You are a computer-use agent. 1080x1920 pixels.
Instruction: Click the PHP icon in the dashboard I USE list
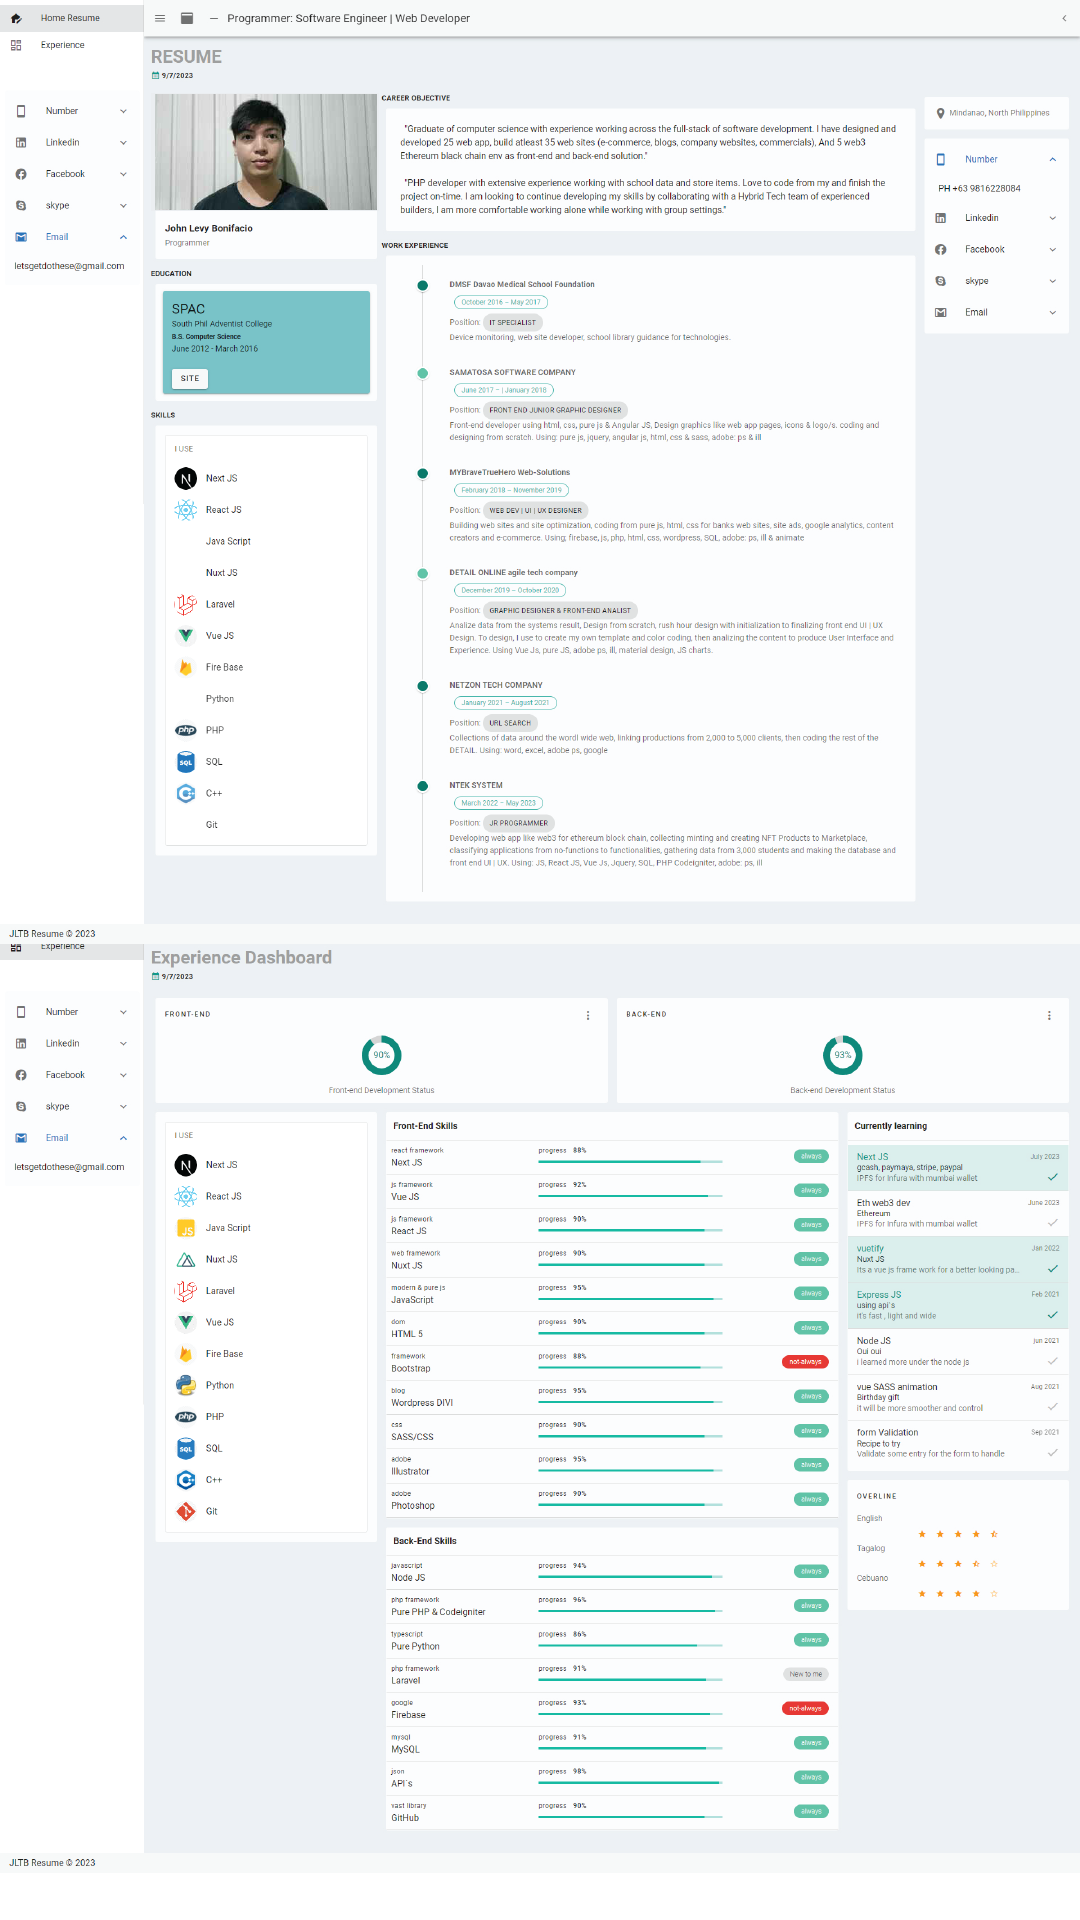tap(186, 1417)
